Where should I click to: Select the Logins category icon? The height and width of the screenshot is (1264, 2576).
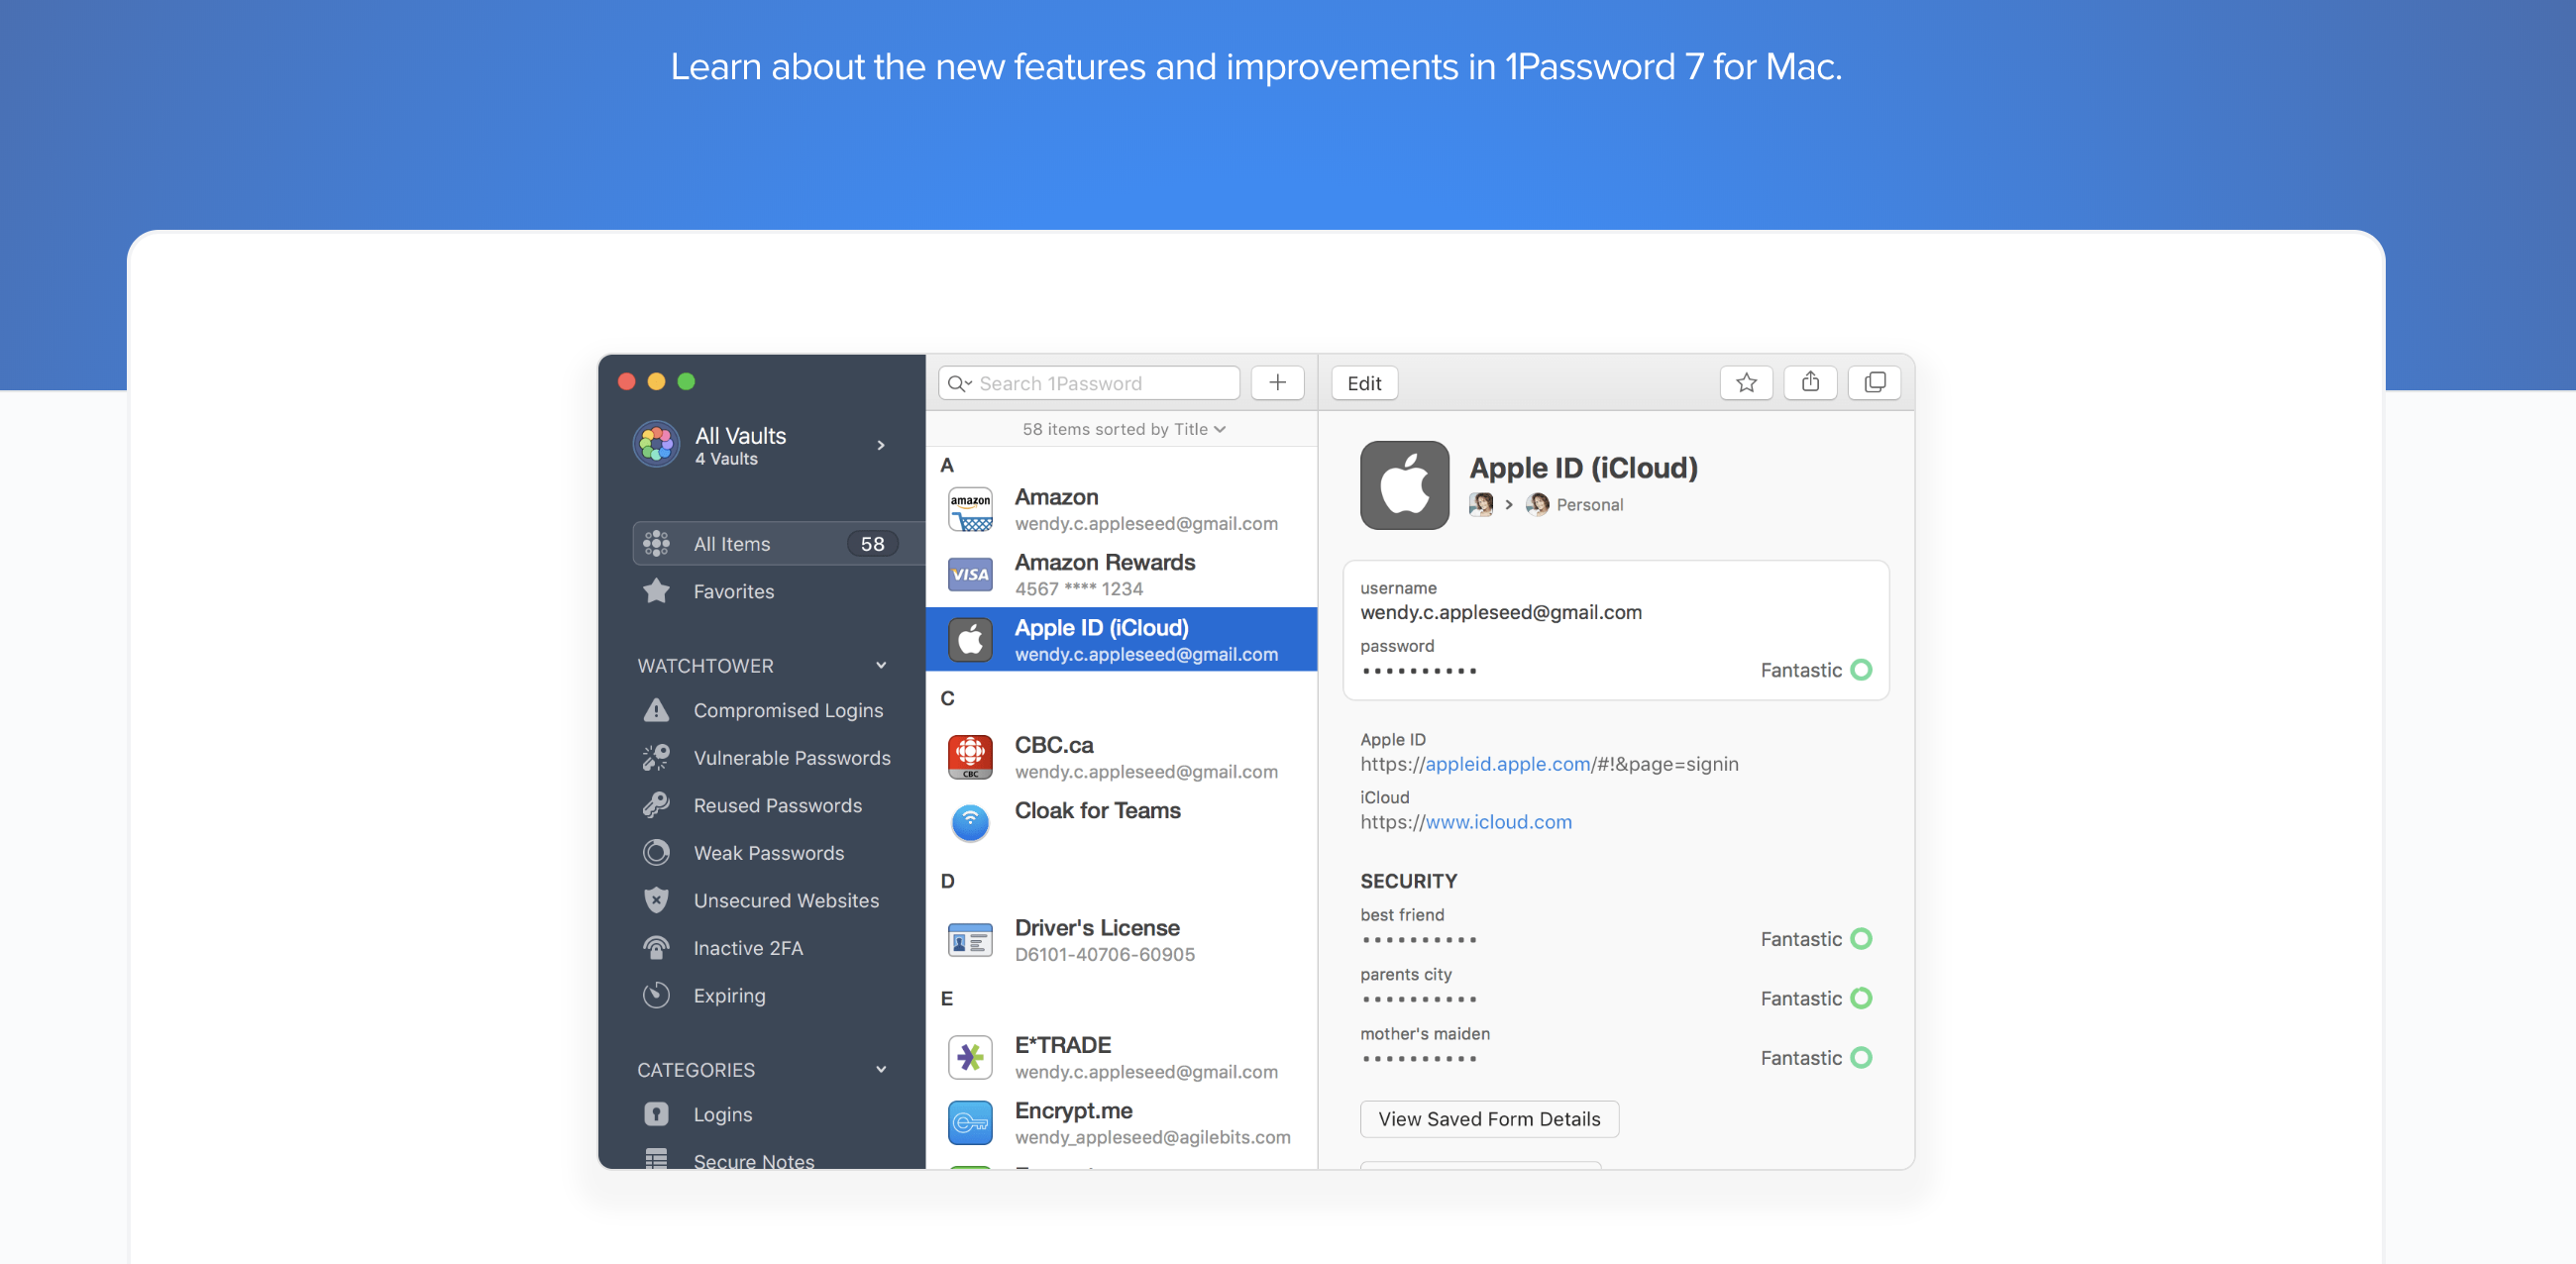click(656, 1114)
